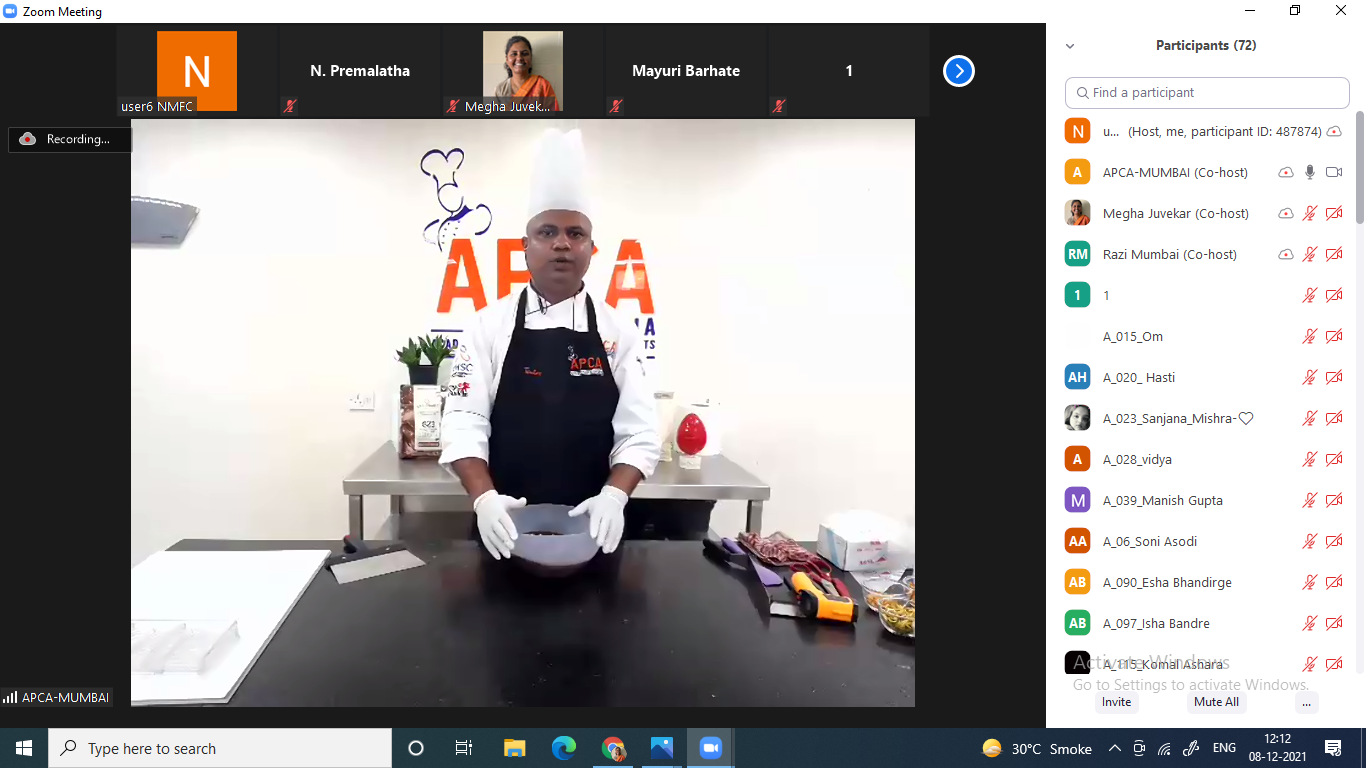The height and width of the screenshot is (768, 1366).
Task: Open the more options '...' button
Action: pyautogui.click(x=1306, y=702)
